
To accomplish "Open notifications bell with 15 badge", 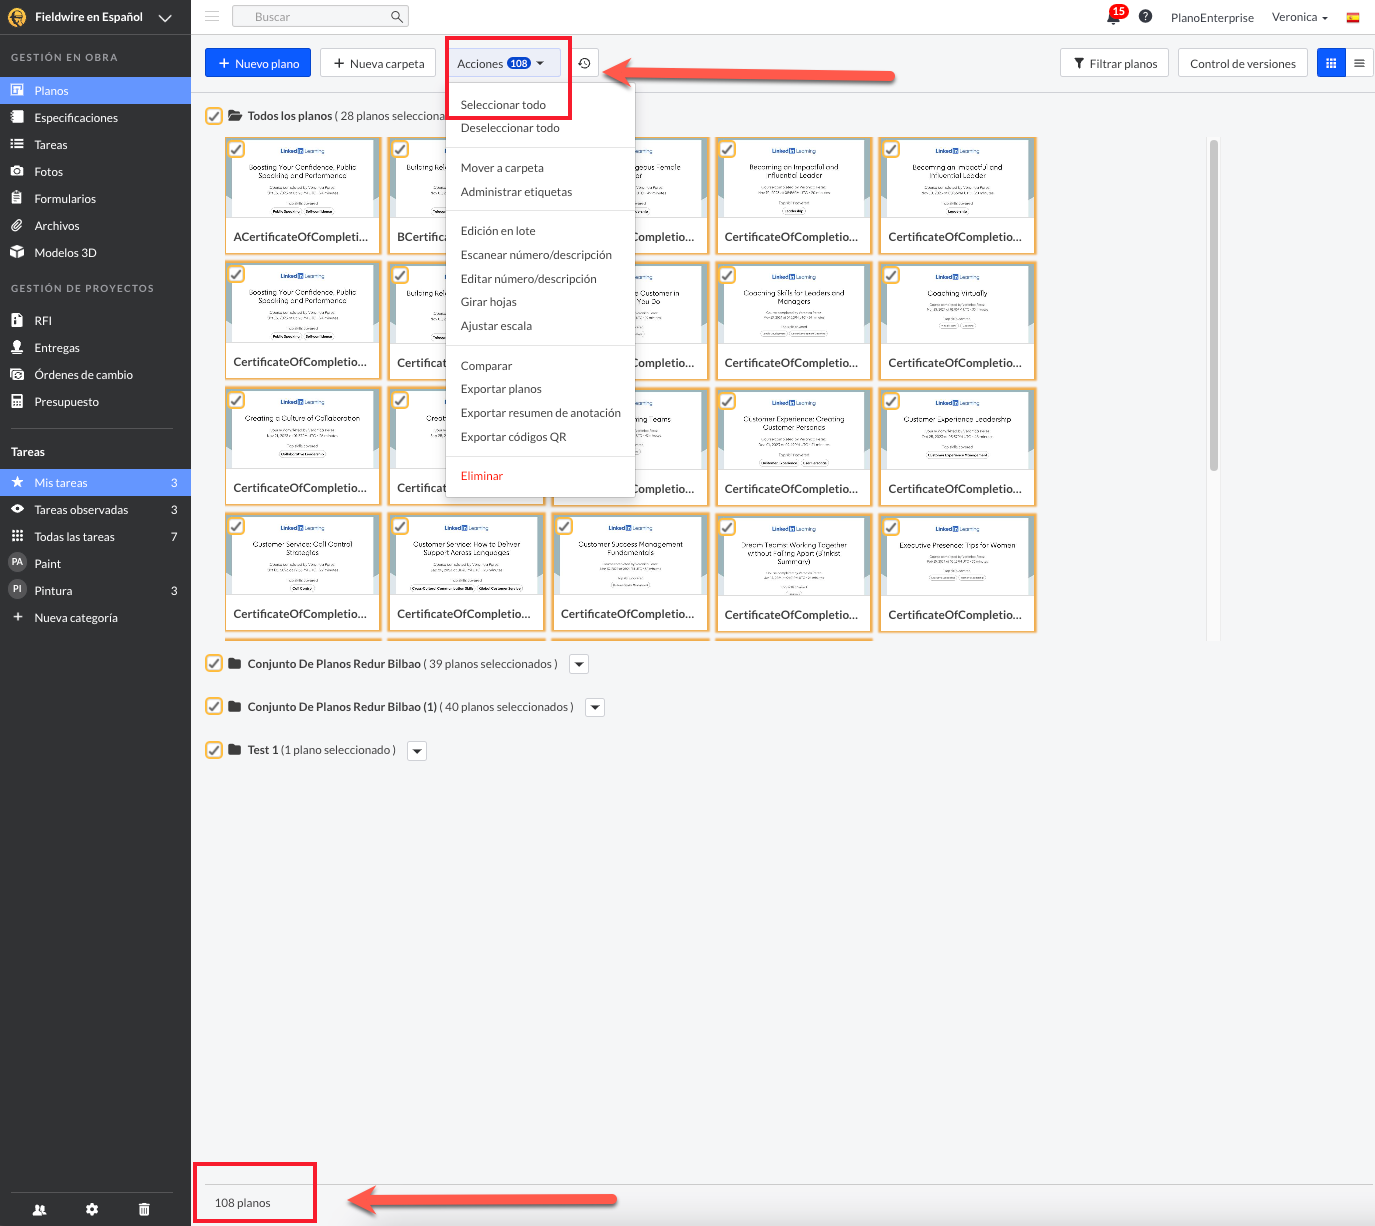I will 1114,16.
